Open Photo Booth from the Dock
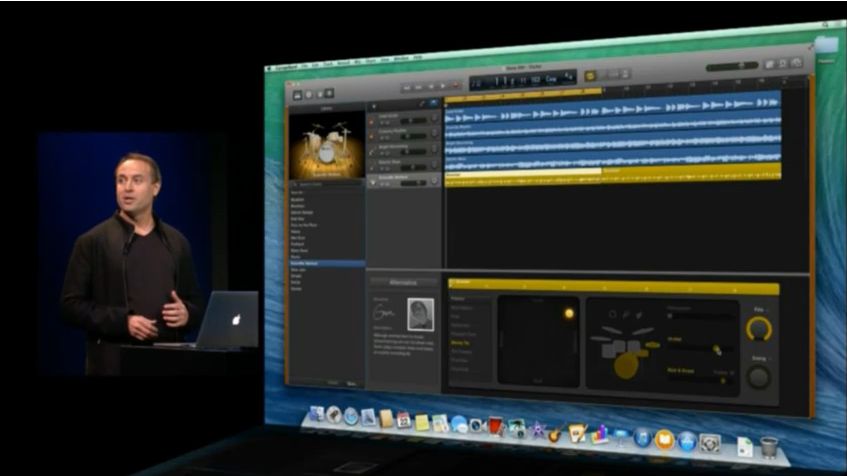This screenshot has height=476, width=847. pos(496,426)
